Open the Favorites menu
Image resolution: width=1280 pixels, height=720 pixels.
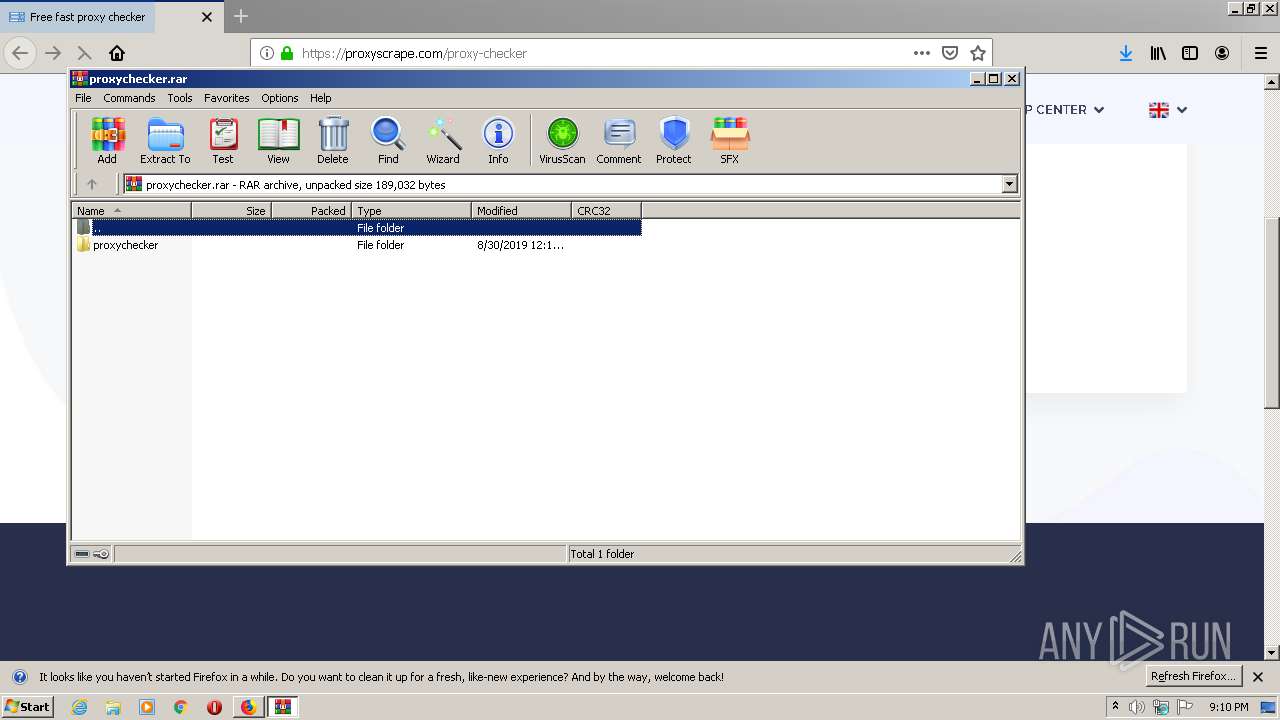(x=227, y=98)
